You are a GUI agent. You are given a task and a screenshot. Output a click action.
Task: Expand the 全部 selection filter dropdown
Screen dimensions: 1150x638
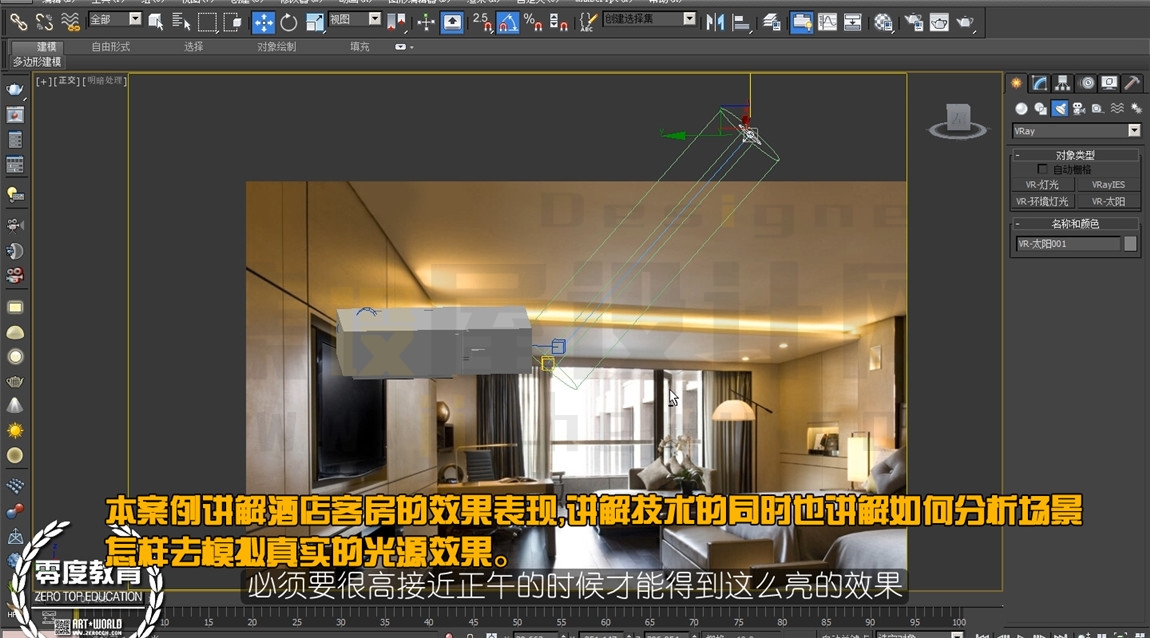pyautogui.click(x=114, y=19)
